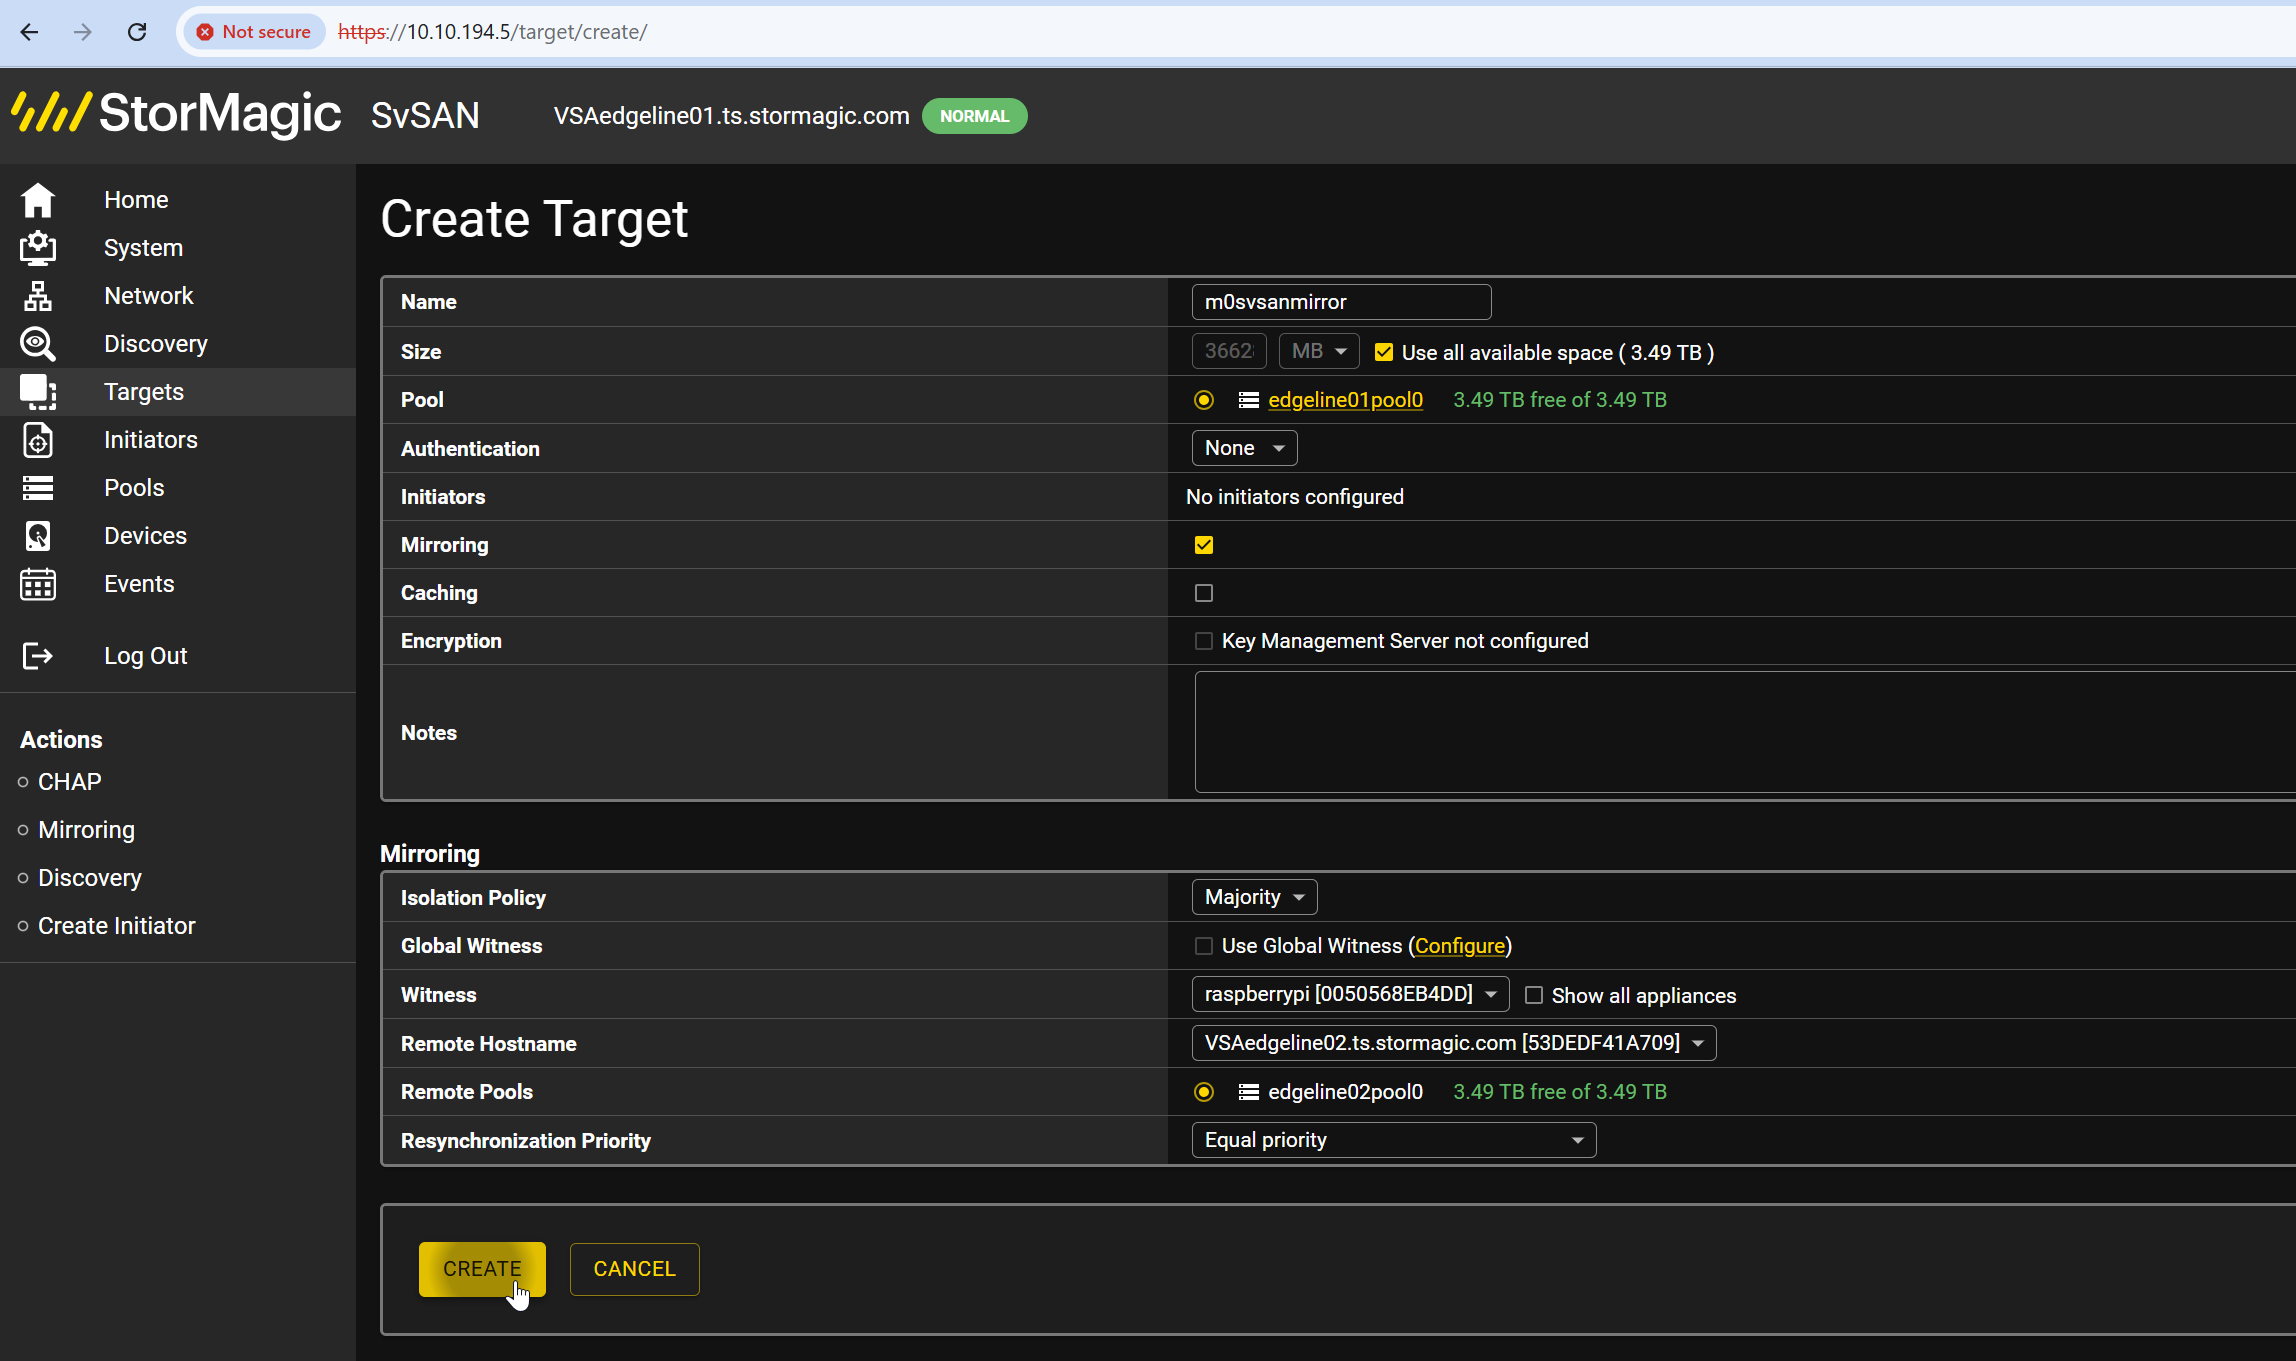Click Log Out in the sidebar

[x=146, y=656]
